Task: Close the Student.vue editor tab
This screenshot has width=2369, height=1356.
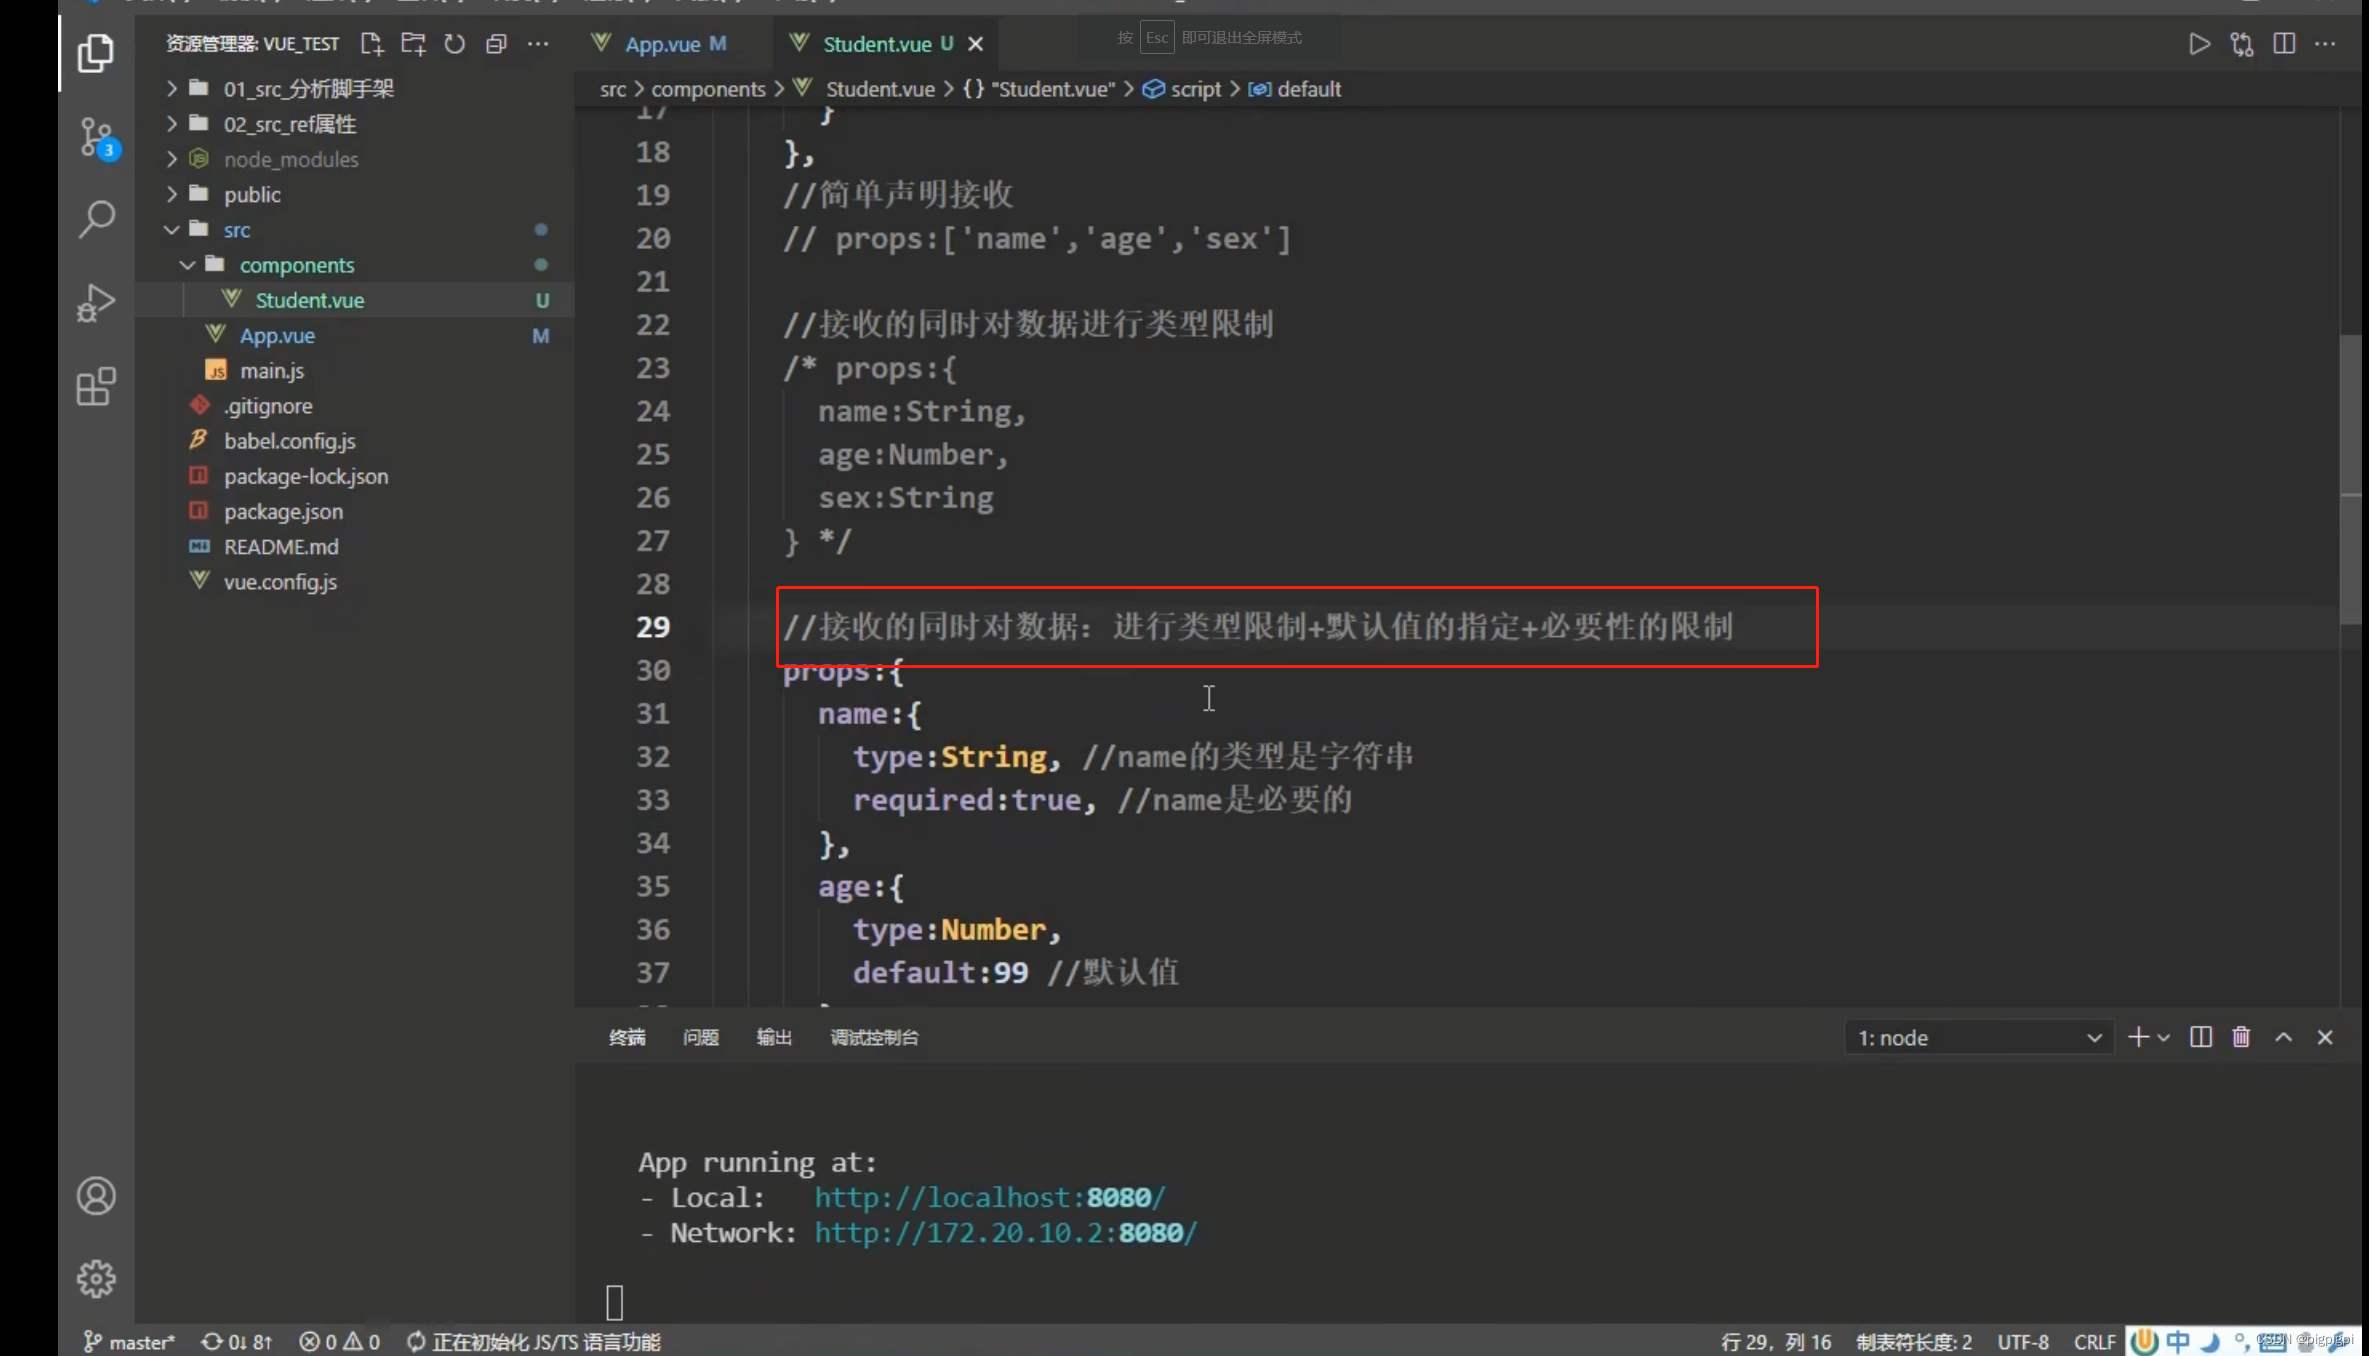Action: (x=976, y=44)
